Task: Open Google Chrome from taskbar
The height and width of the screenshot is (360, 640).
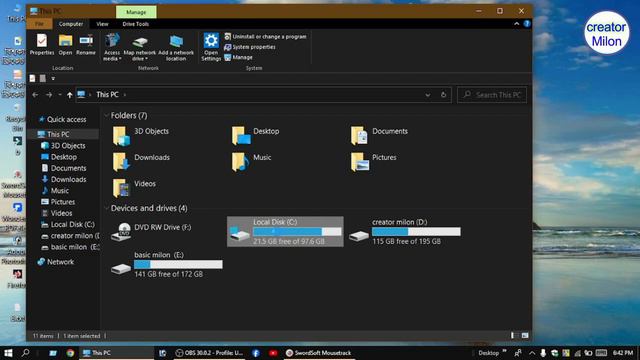Action: [x=70, y=353]
